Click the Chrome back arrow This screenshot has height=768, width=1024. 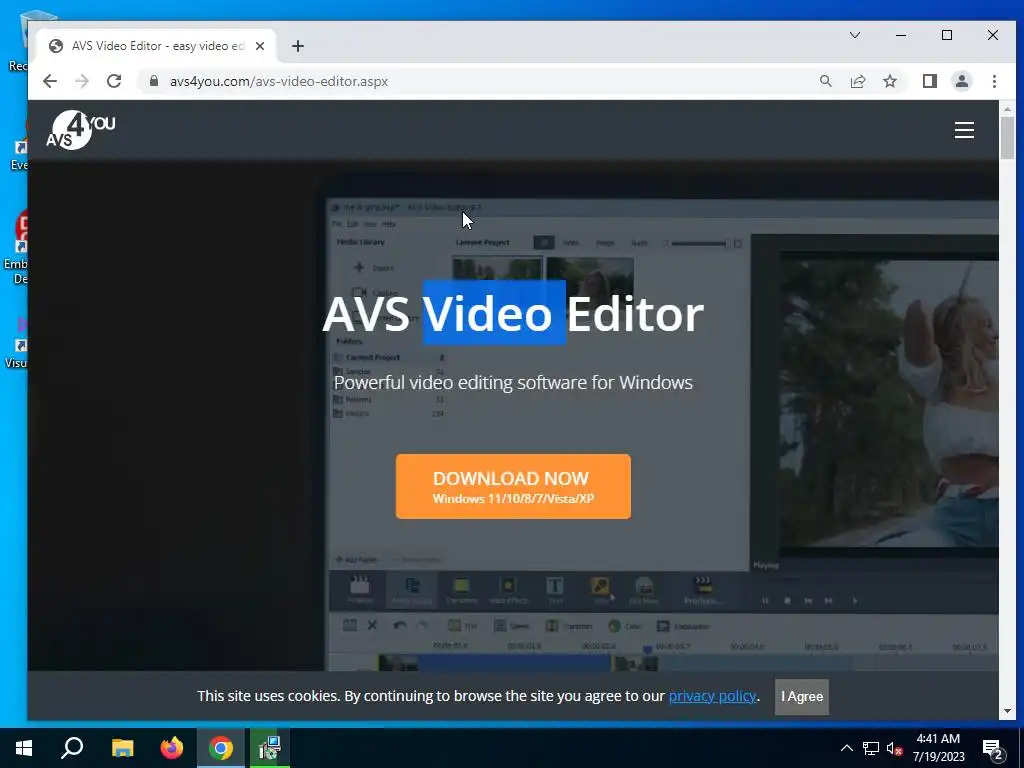click(x=50, y=81)
